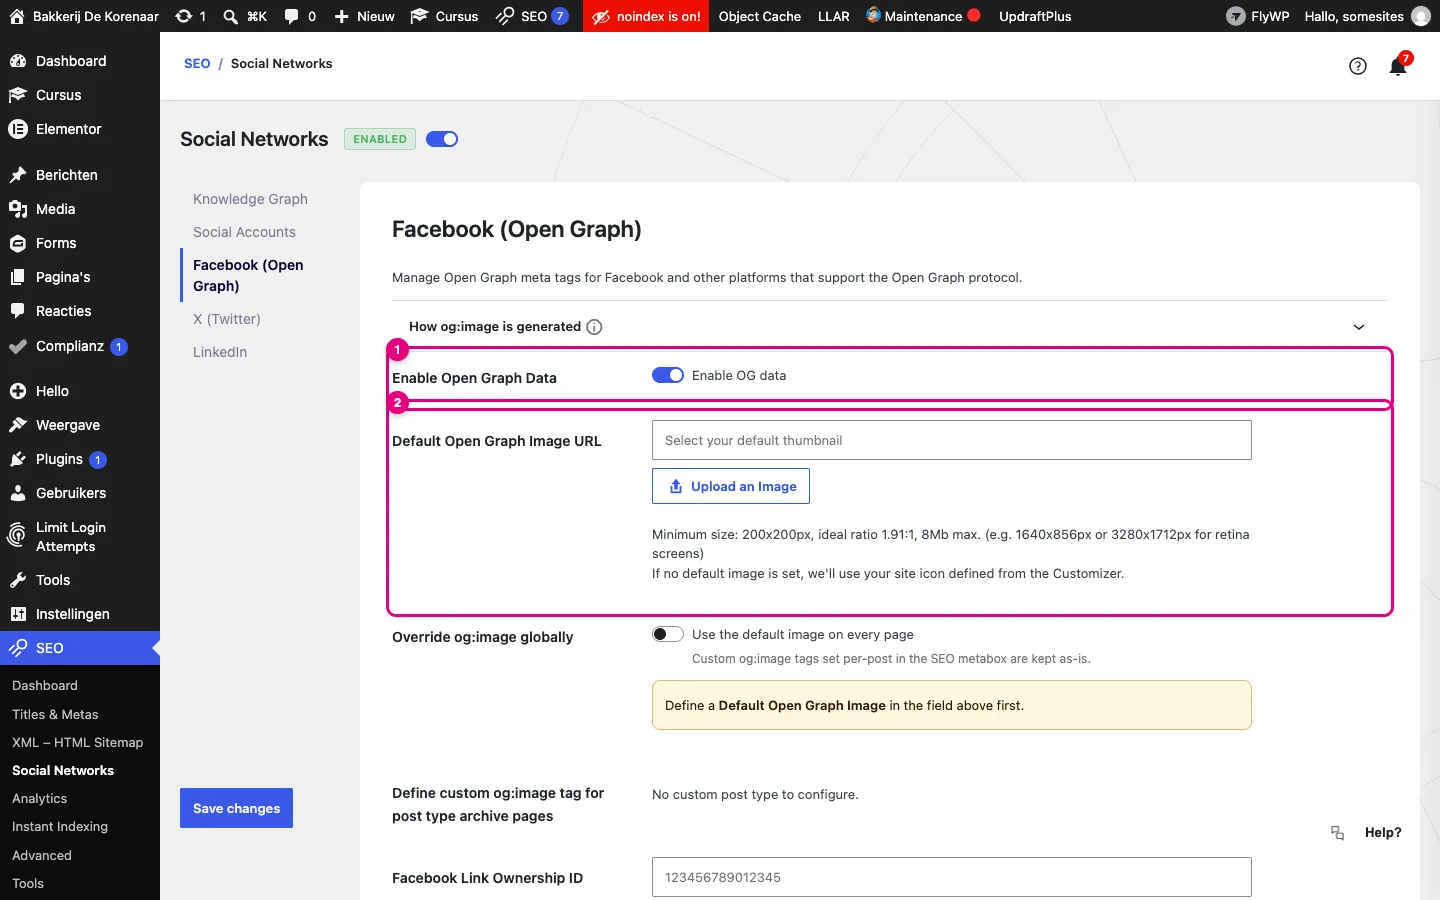Open the Instellingen settings icon

click(x=17, y=614)
